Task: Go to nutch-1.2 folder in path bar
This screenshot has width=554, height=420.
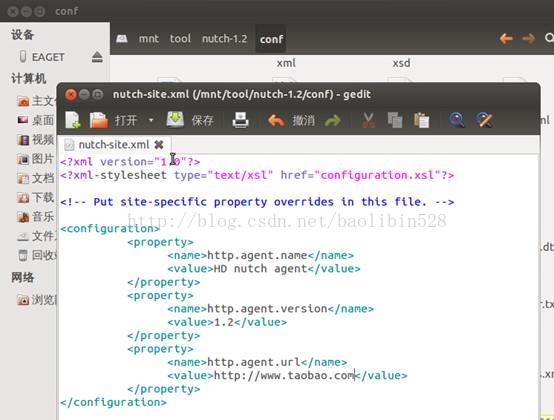Action: (x=224, y=39)
